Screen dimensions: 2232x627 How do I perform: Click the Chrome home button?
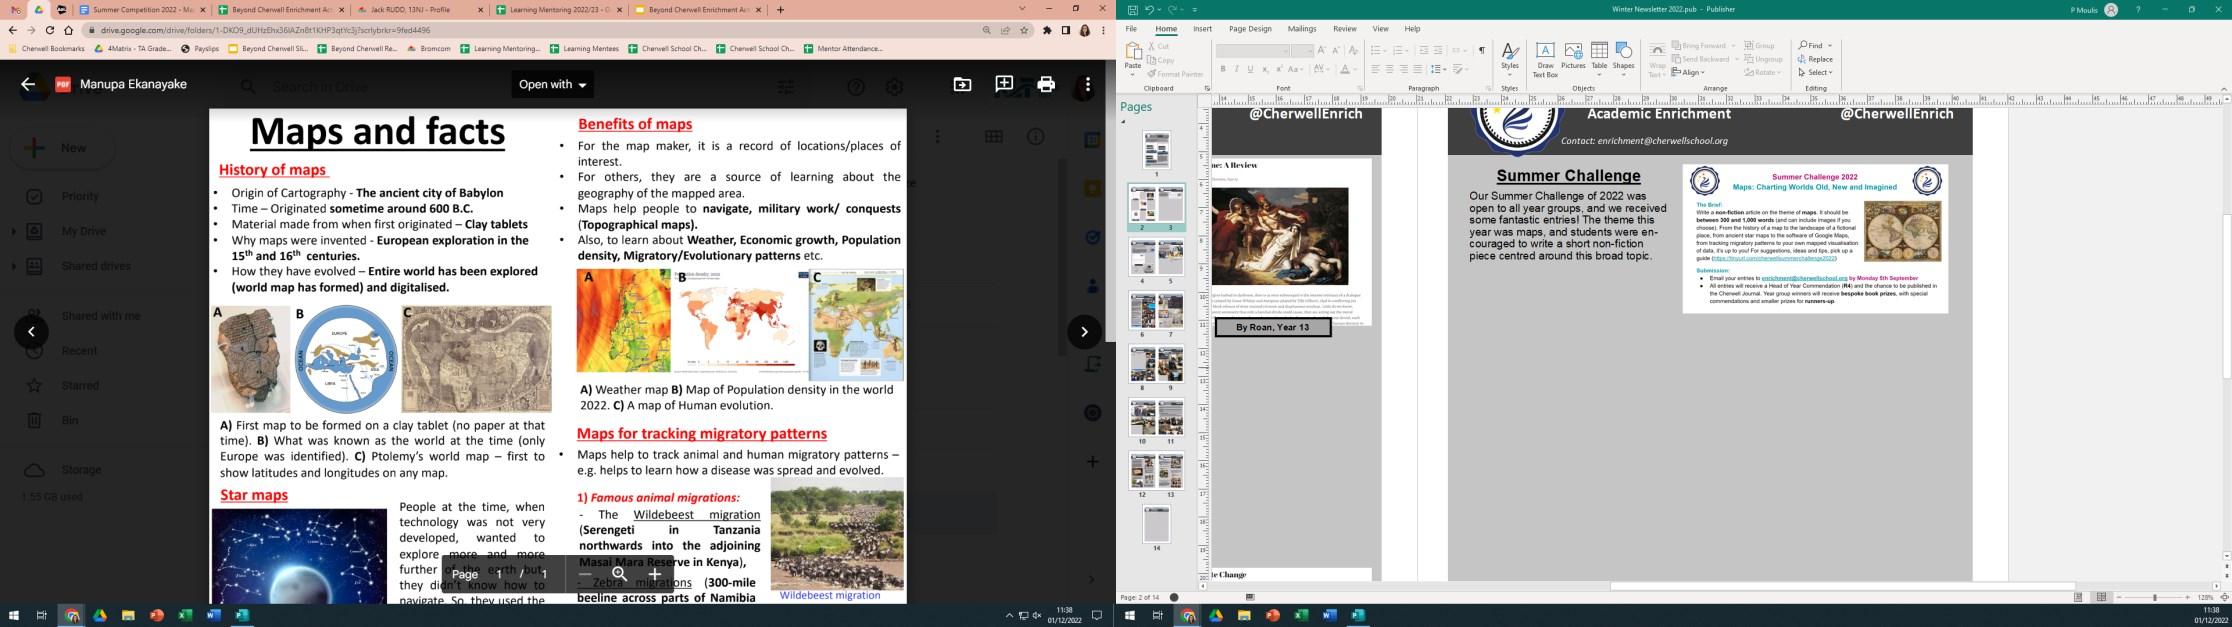(x=68, y=30)
